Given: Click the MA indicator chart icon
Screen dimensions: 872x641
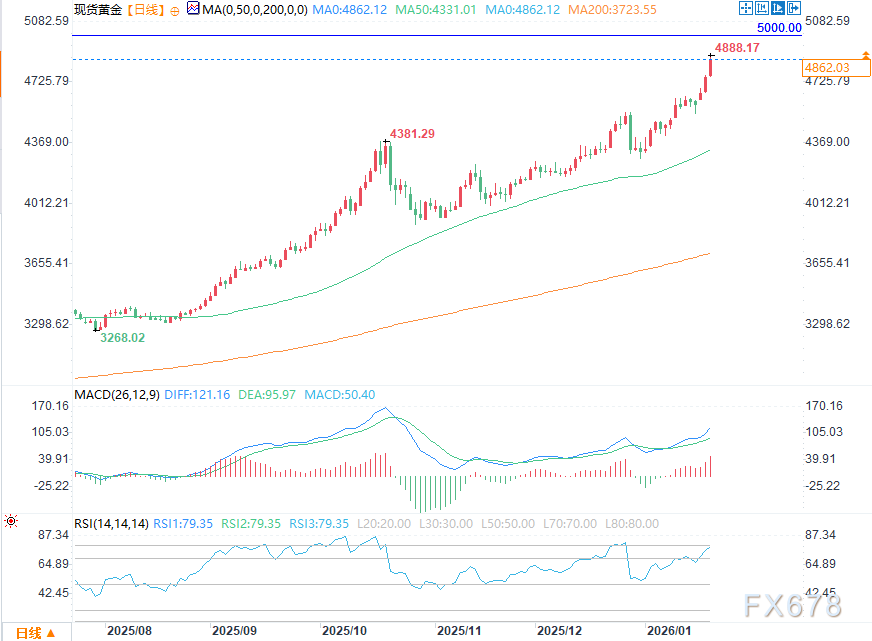Looking at the screenshot, I should click(193, 9).
